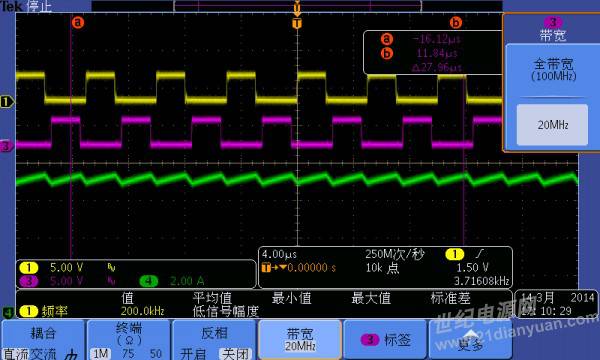Click the yellow channel 1 square waveform
The image size is (600, 360).
(259, 88)
